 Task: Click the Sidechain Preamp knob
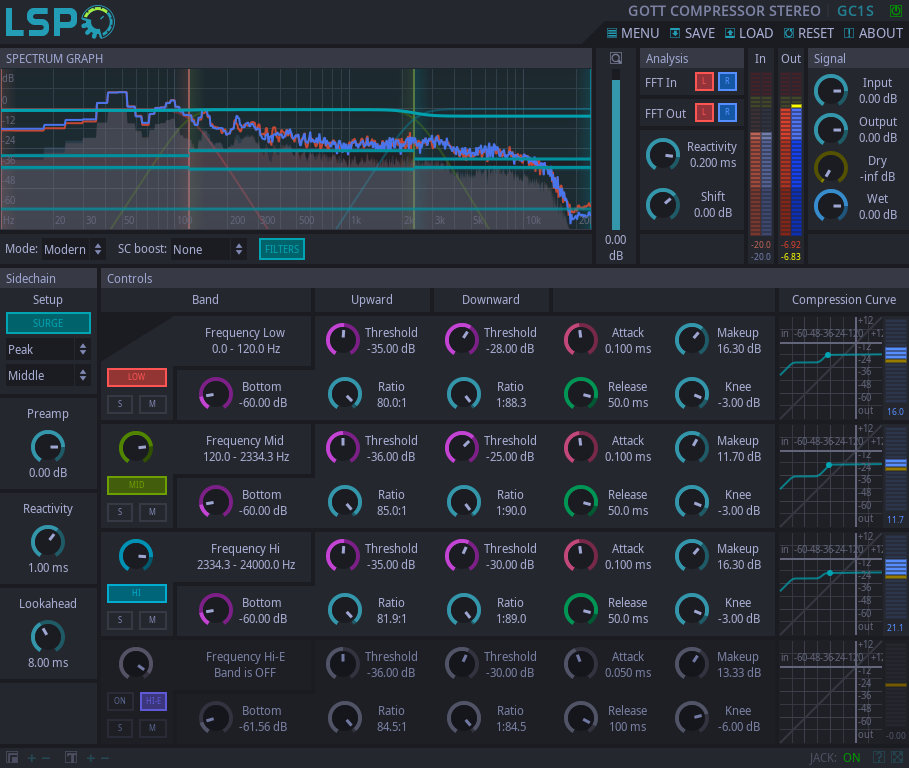48,447
